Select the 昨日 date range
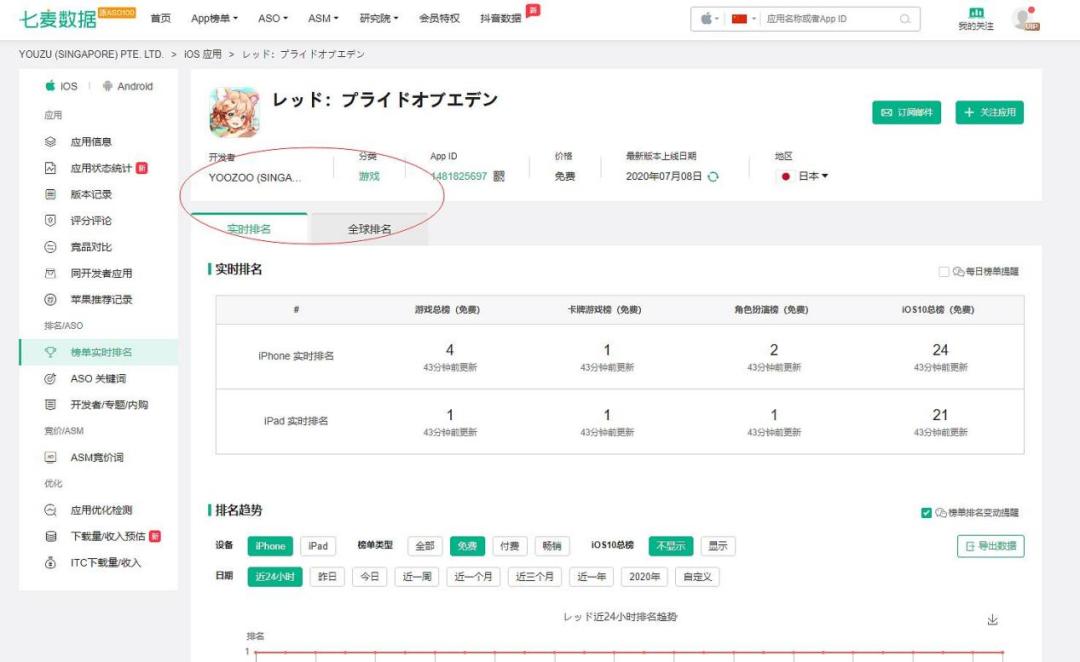 coord(327,577)
